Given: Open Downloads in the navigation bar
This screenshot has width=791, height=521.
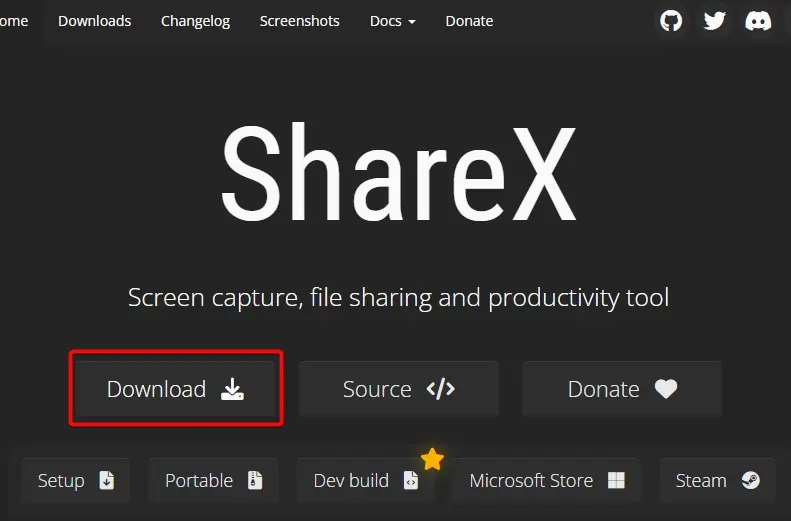Looking at the screenshot, I should pos(94,21).
